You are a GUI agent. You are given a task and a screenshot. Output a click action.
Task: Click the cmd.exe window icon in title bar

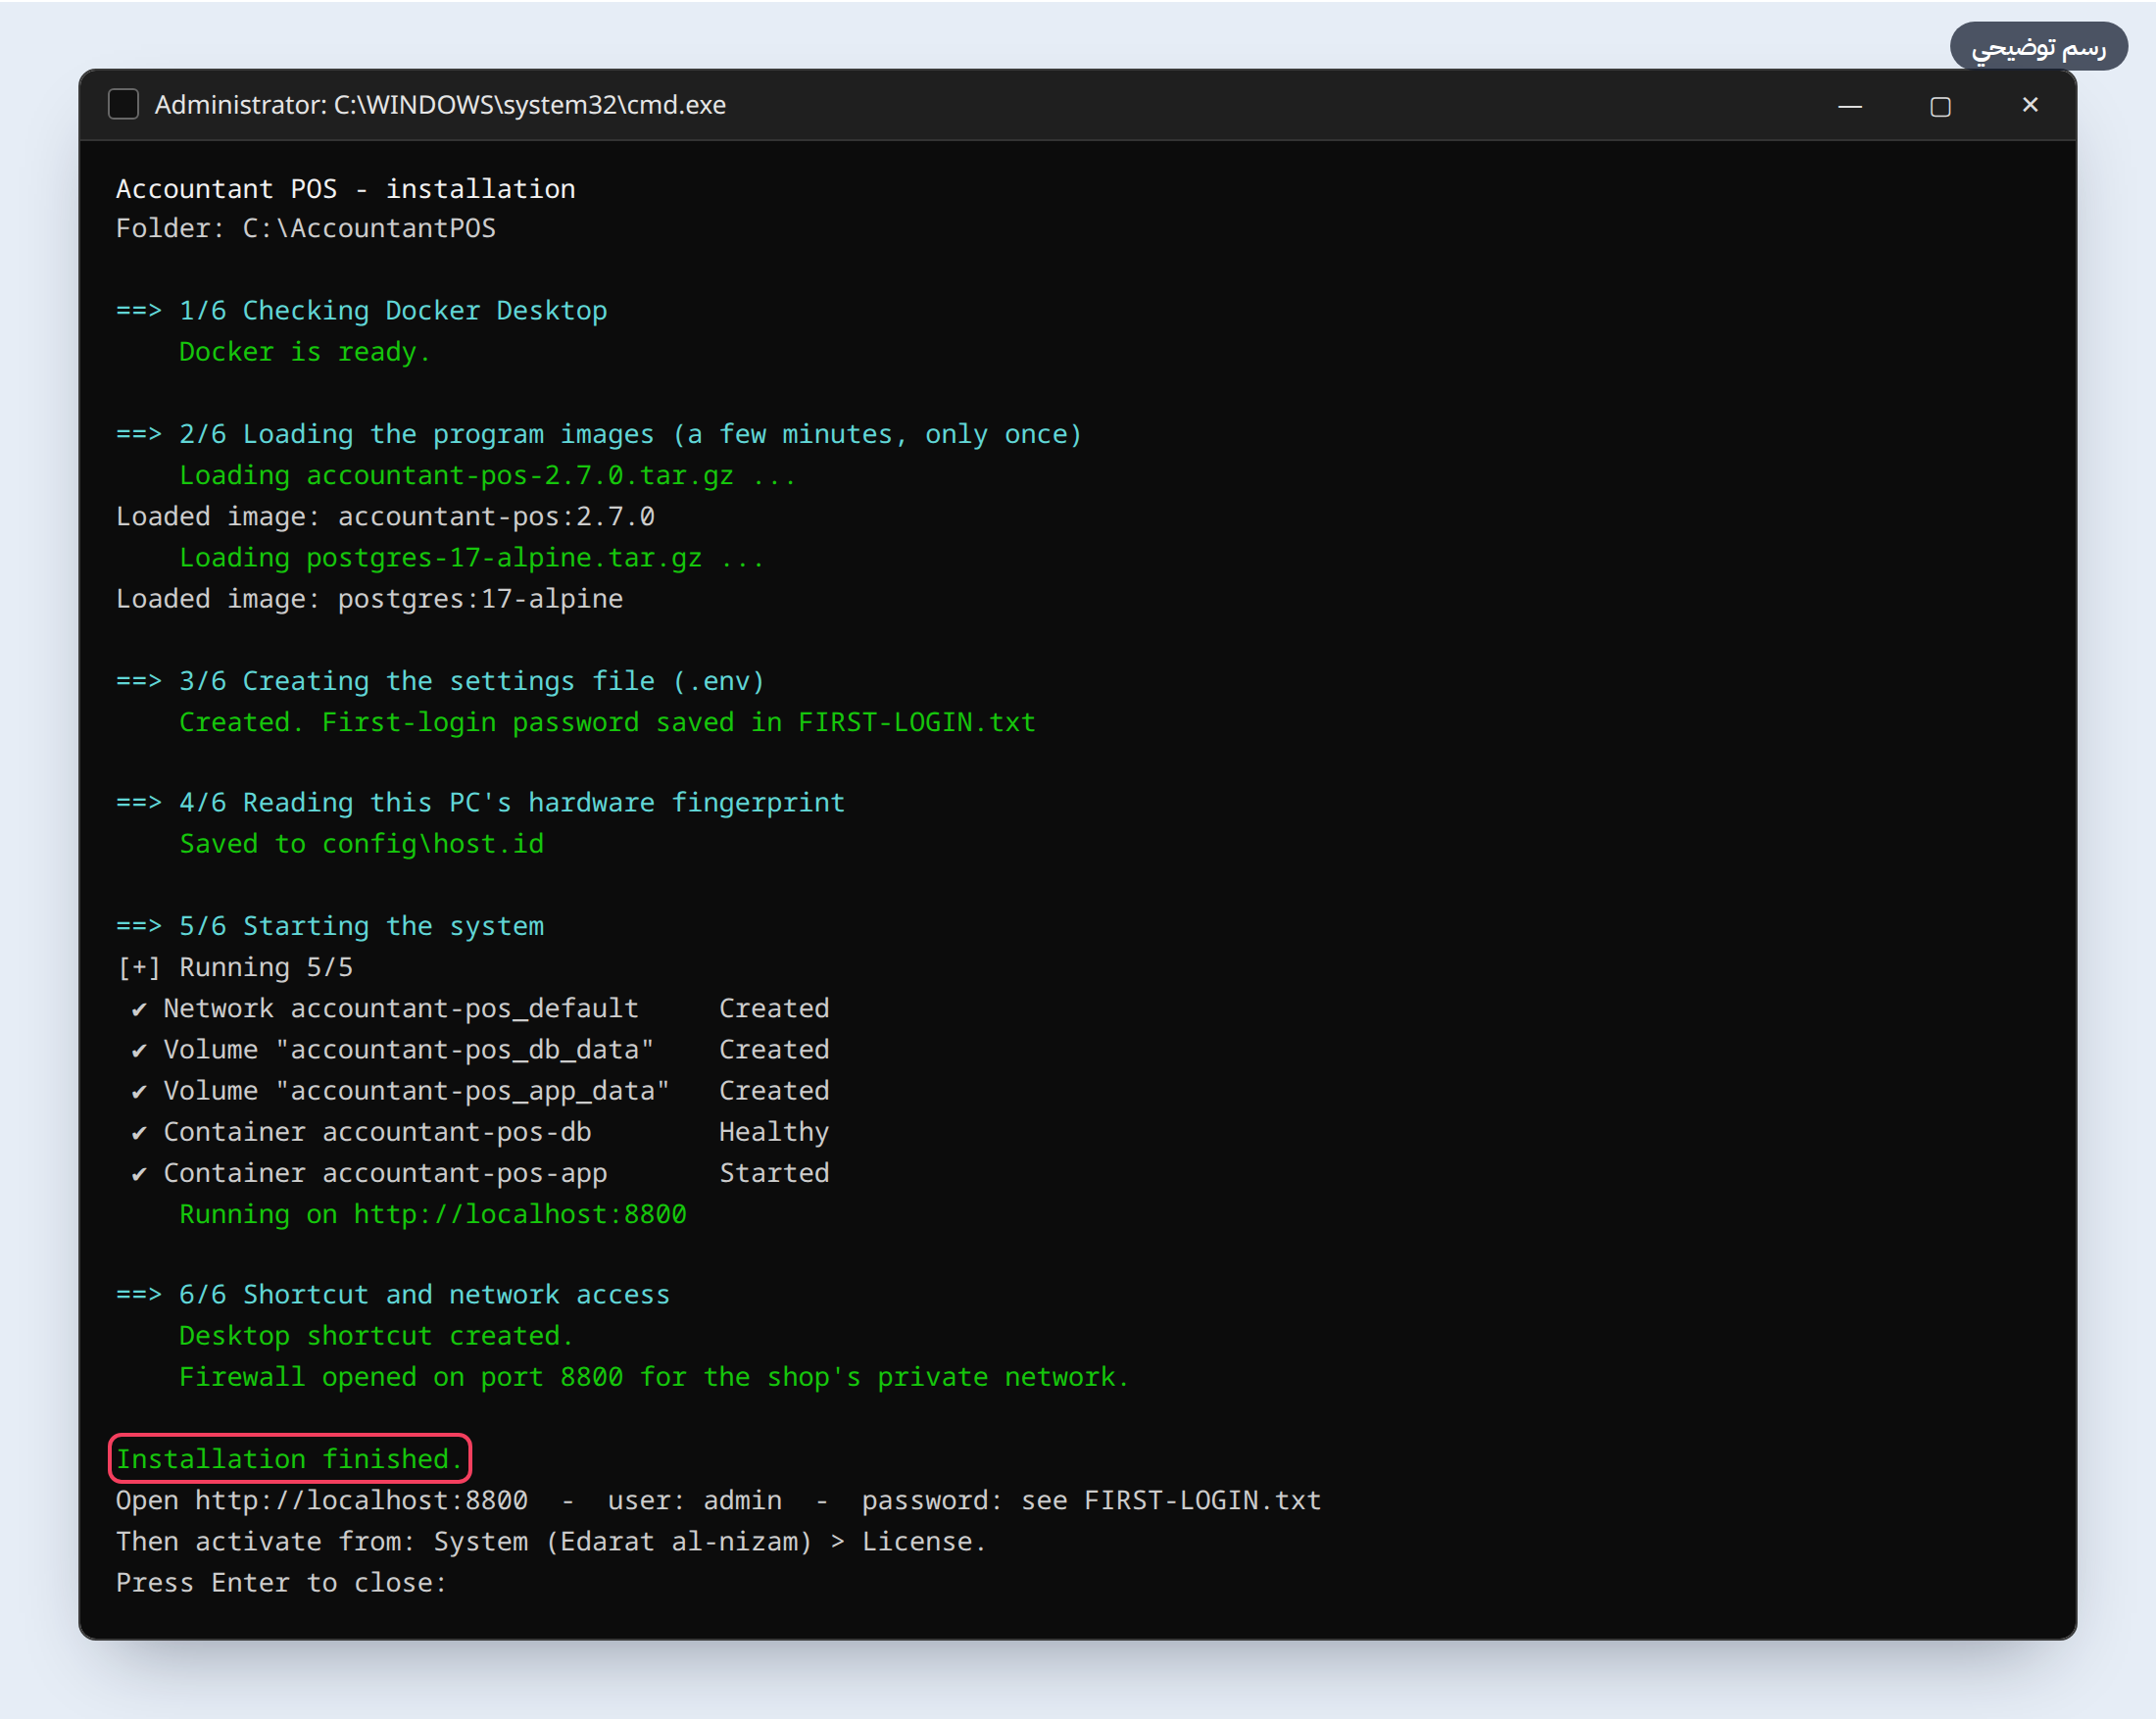click(123, 104)
